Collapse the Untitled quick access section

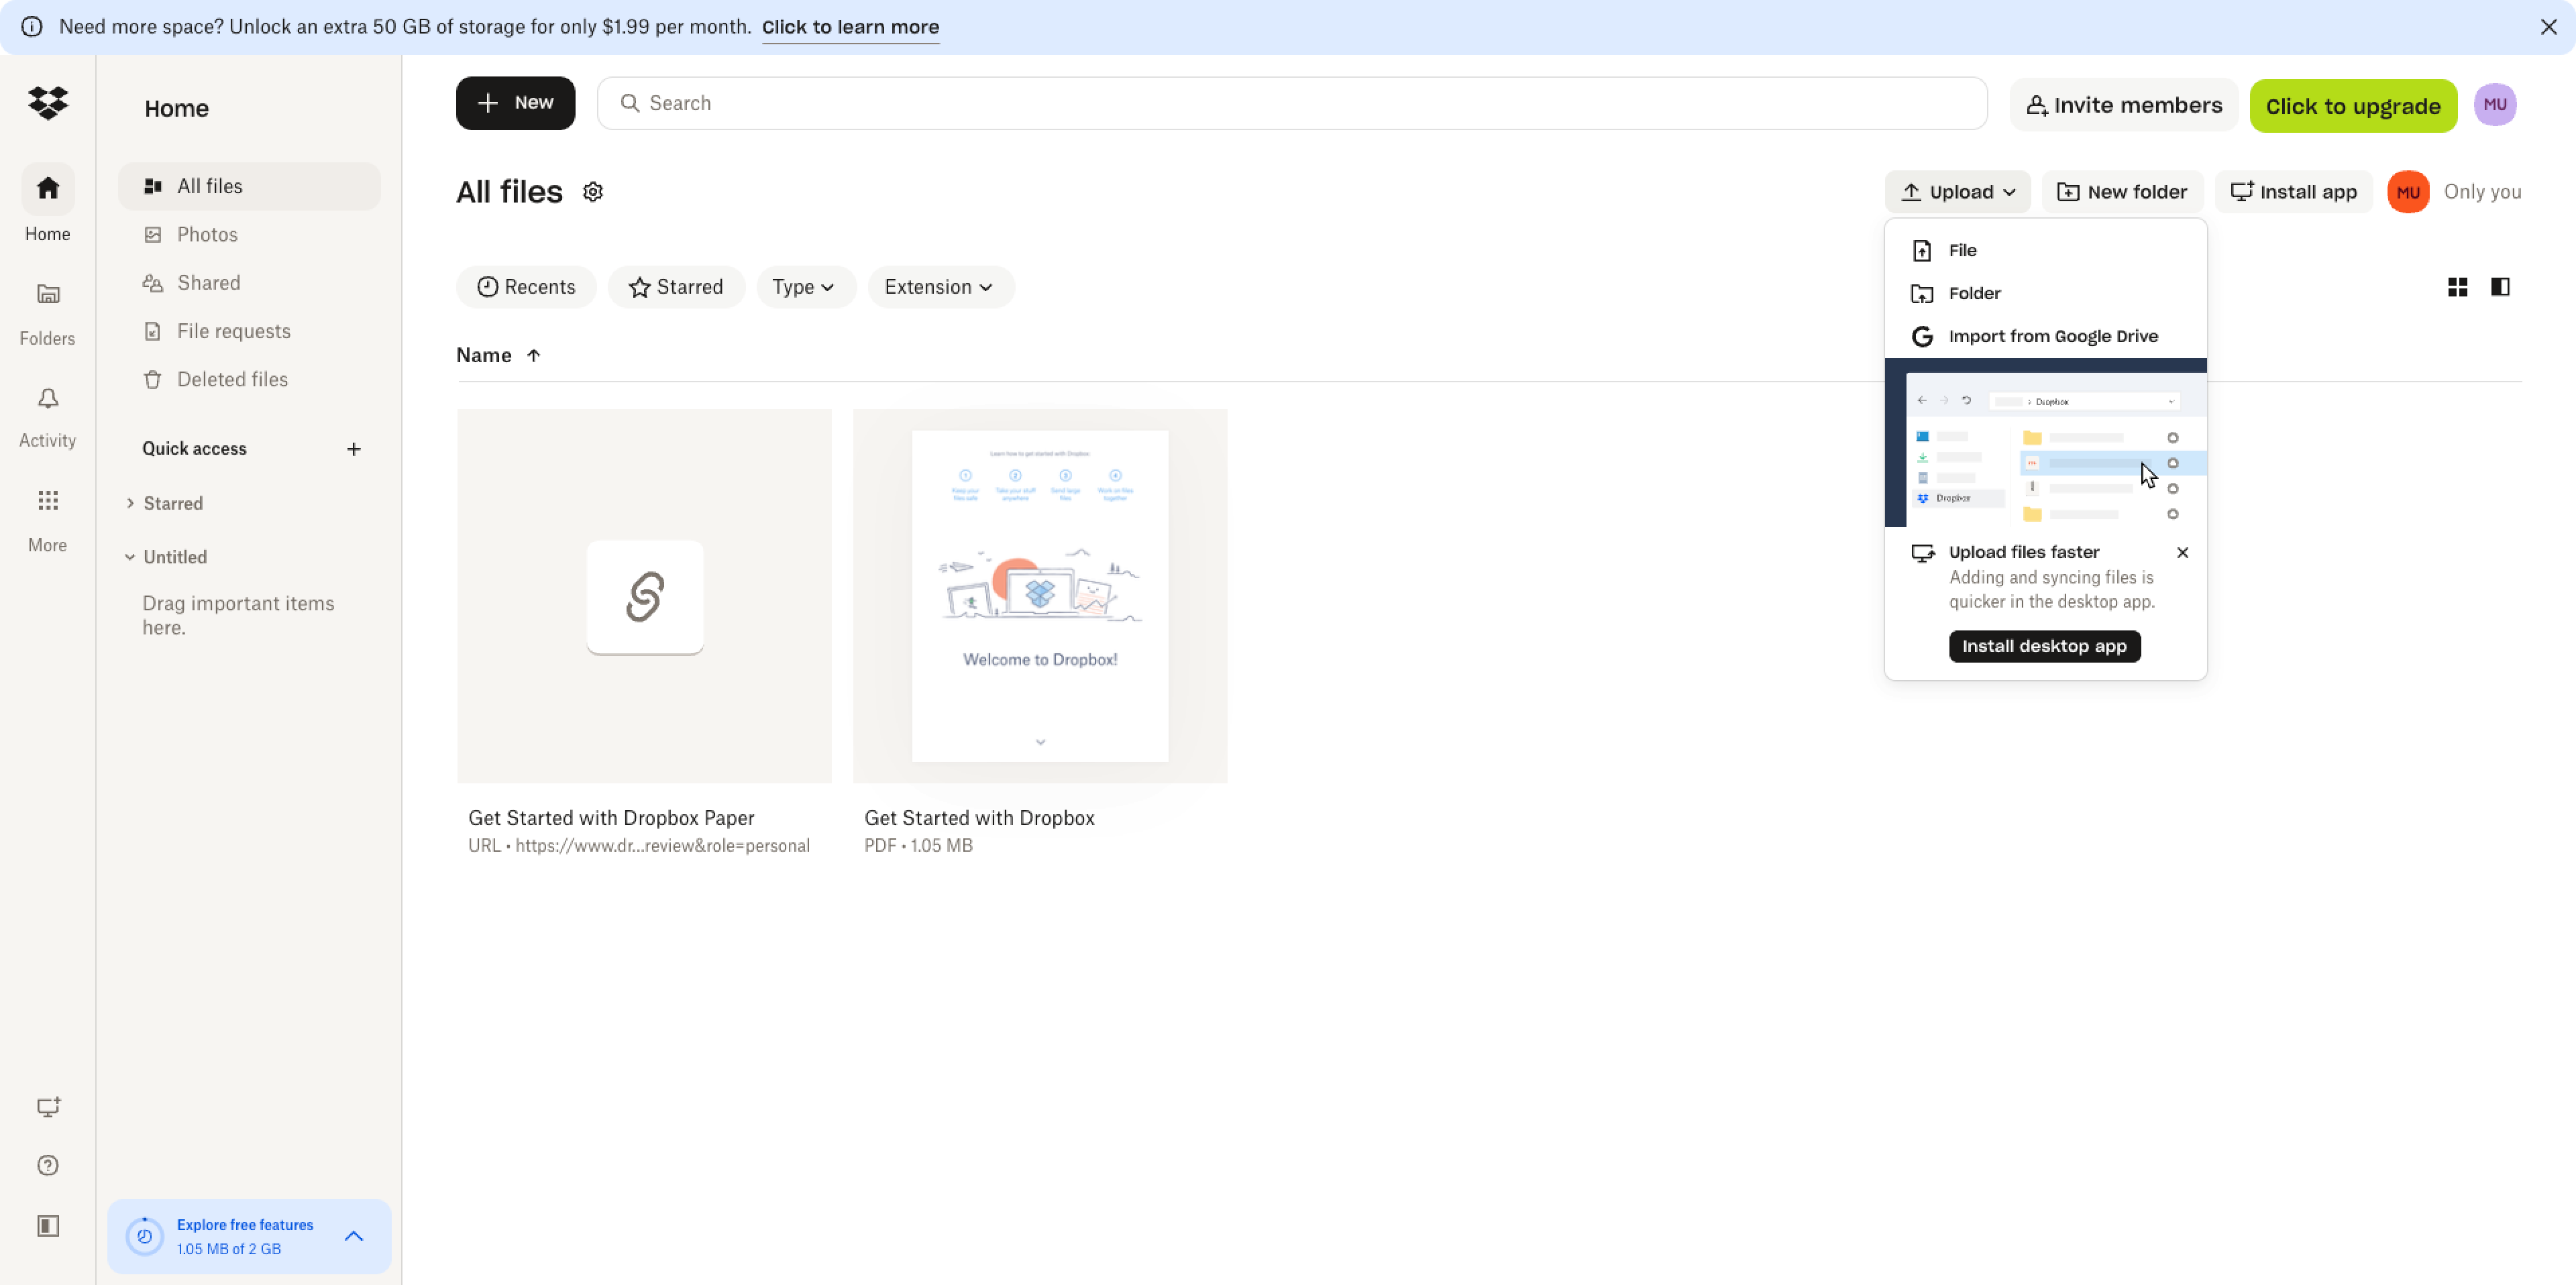click(x=130, y=557)
